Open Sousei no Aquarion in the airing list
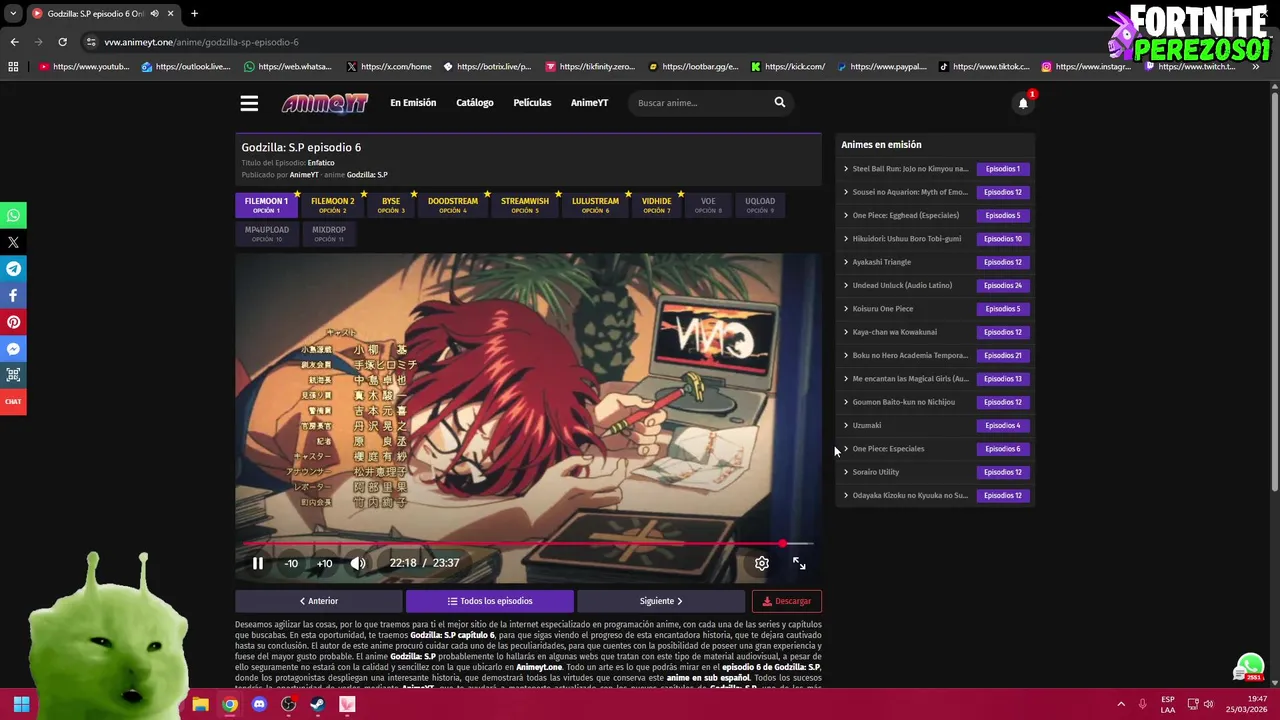The image size is (1280, 720). (x=910, y=192)
